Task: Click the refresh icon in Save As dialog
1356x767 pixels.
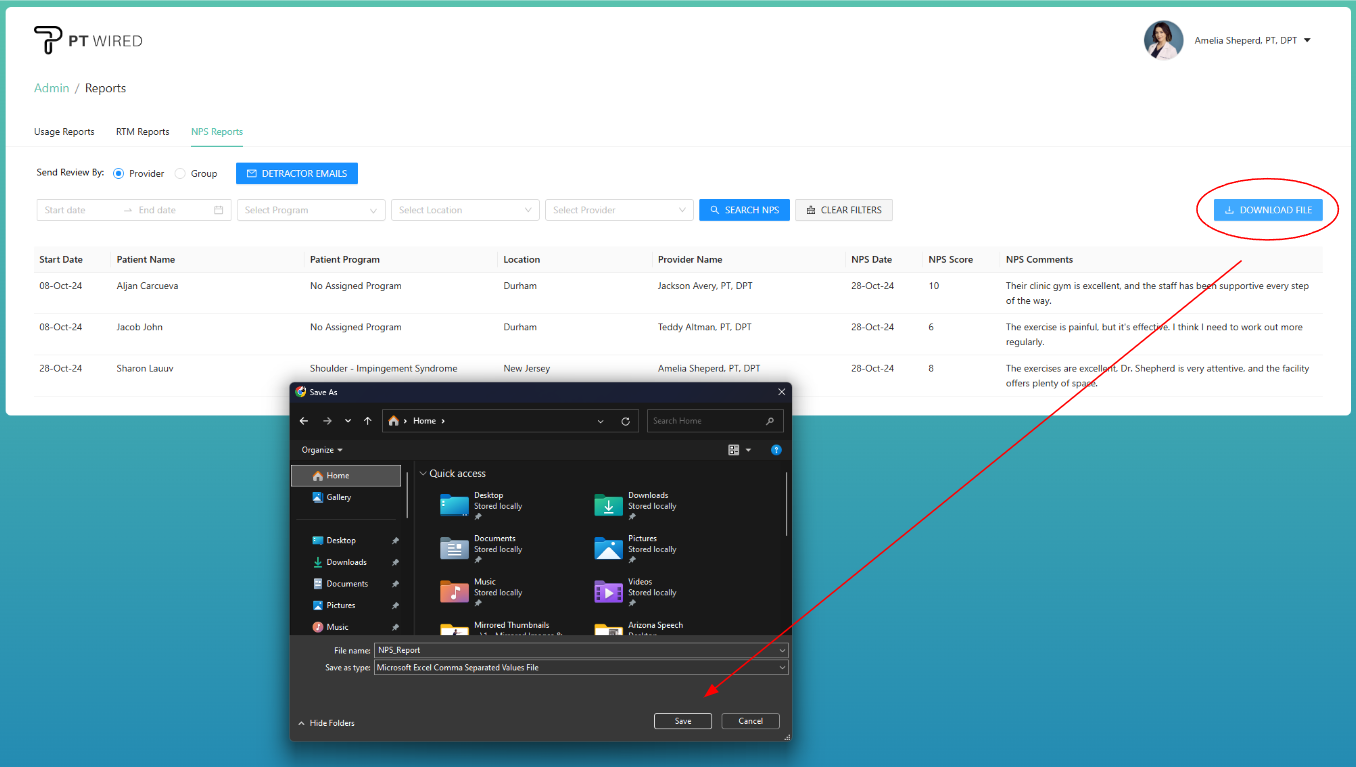Action: (x=626, y=421)
